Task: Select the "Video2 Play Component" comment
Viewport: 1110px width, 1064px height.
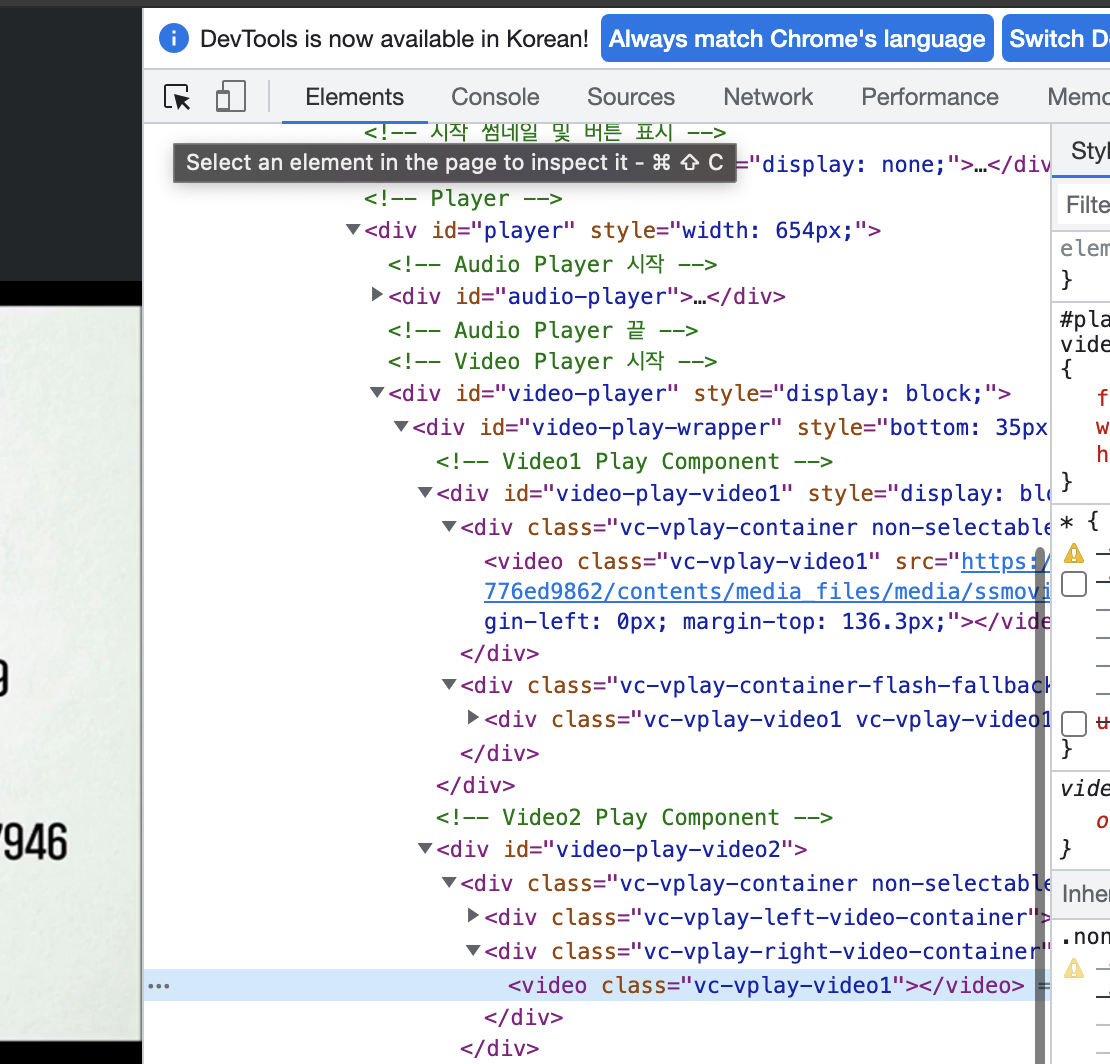Action: pyautogui.click(x=634, y=817)
